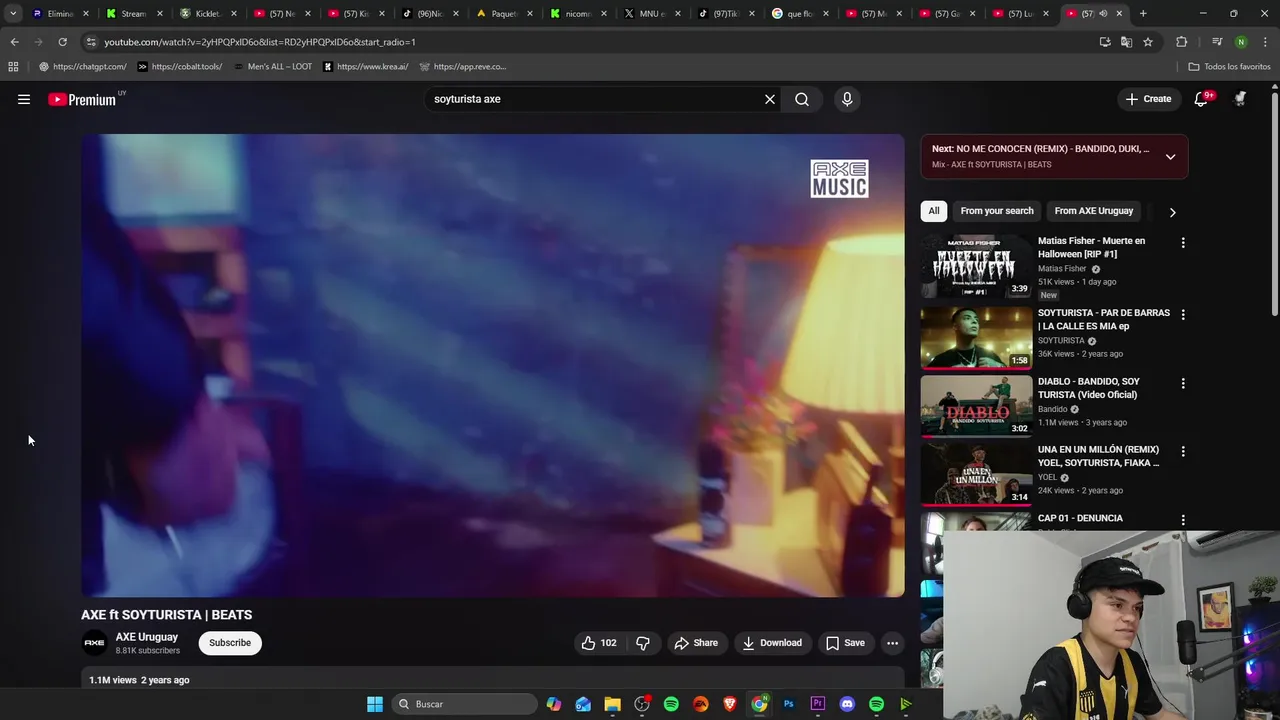Screen dimensions: 1280x720
Task: Switch to the Paquet browser tab
Action: pos(503,14)
